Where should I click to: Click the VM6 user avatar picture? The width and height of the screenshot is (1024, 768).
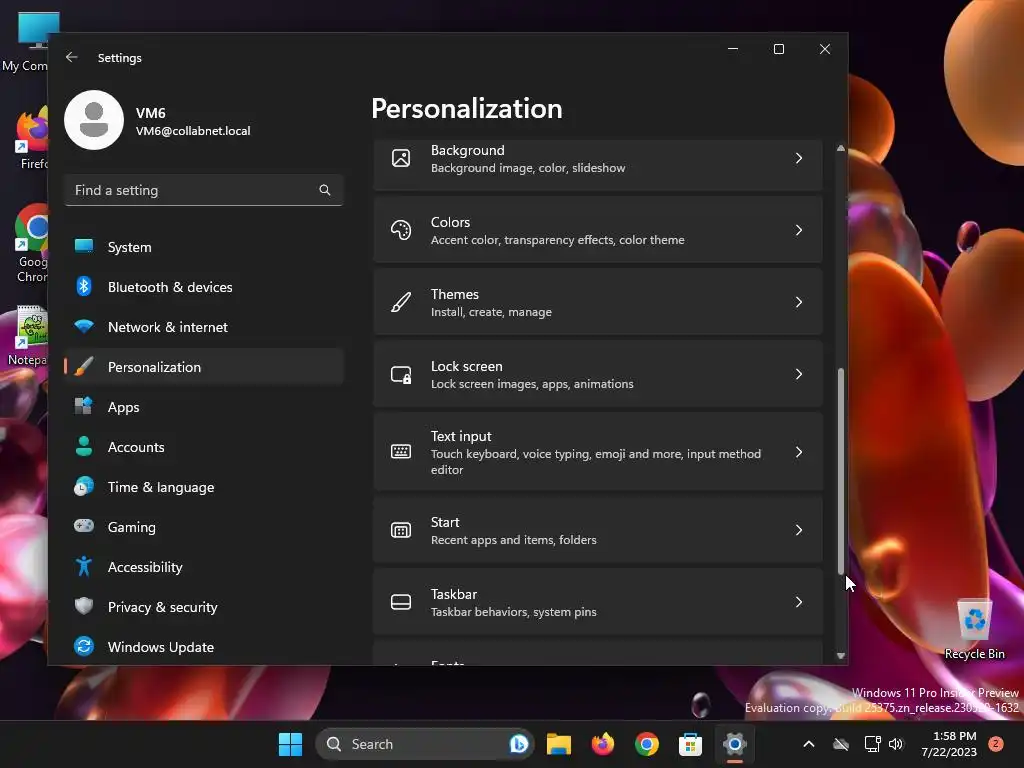pyautogui.click(x=94, y=120)
